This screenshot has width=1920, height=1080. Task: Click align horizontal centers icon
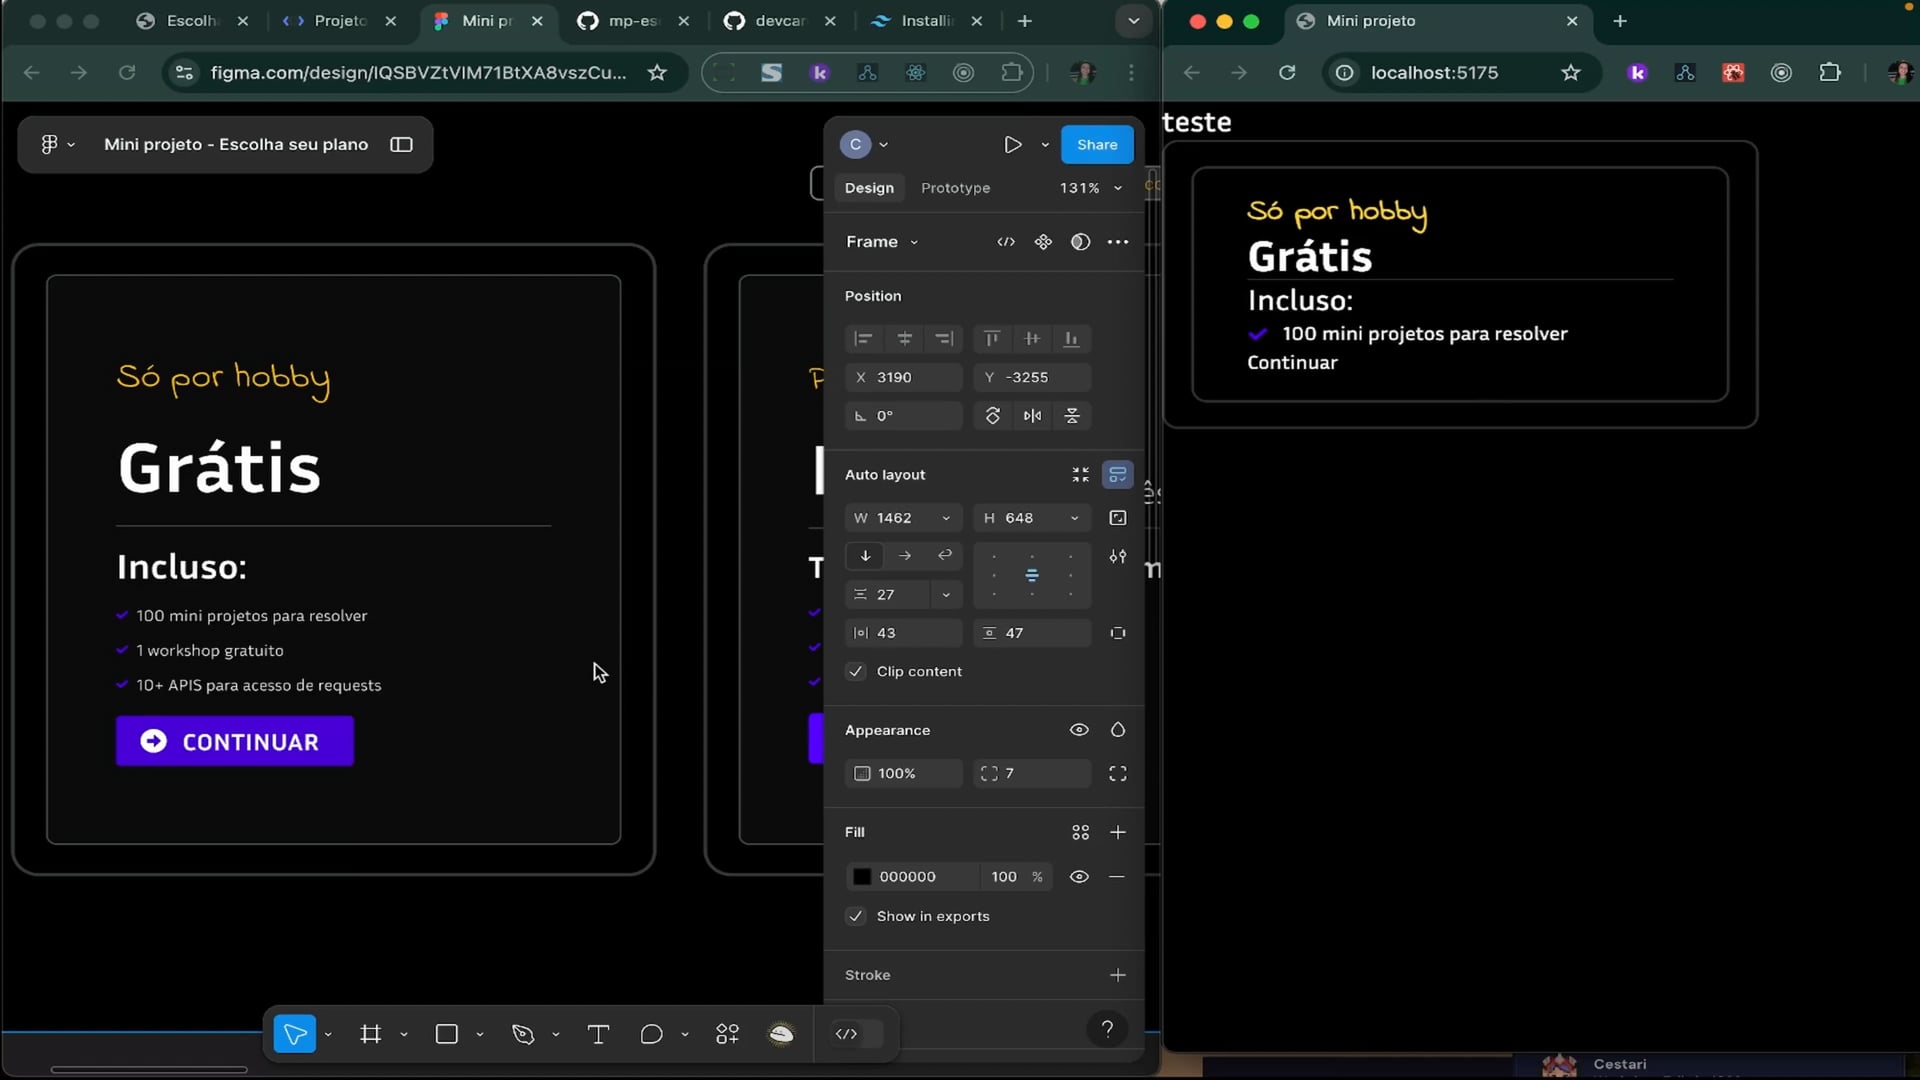click(x=904, y=339)
